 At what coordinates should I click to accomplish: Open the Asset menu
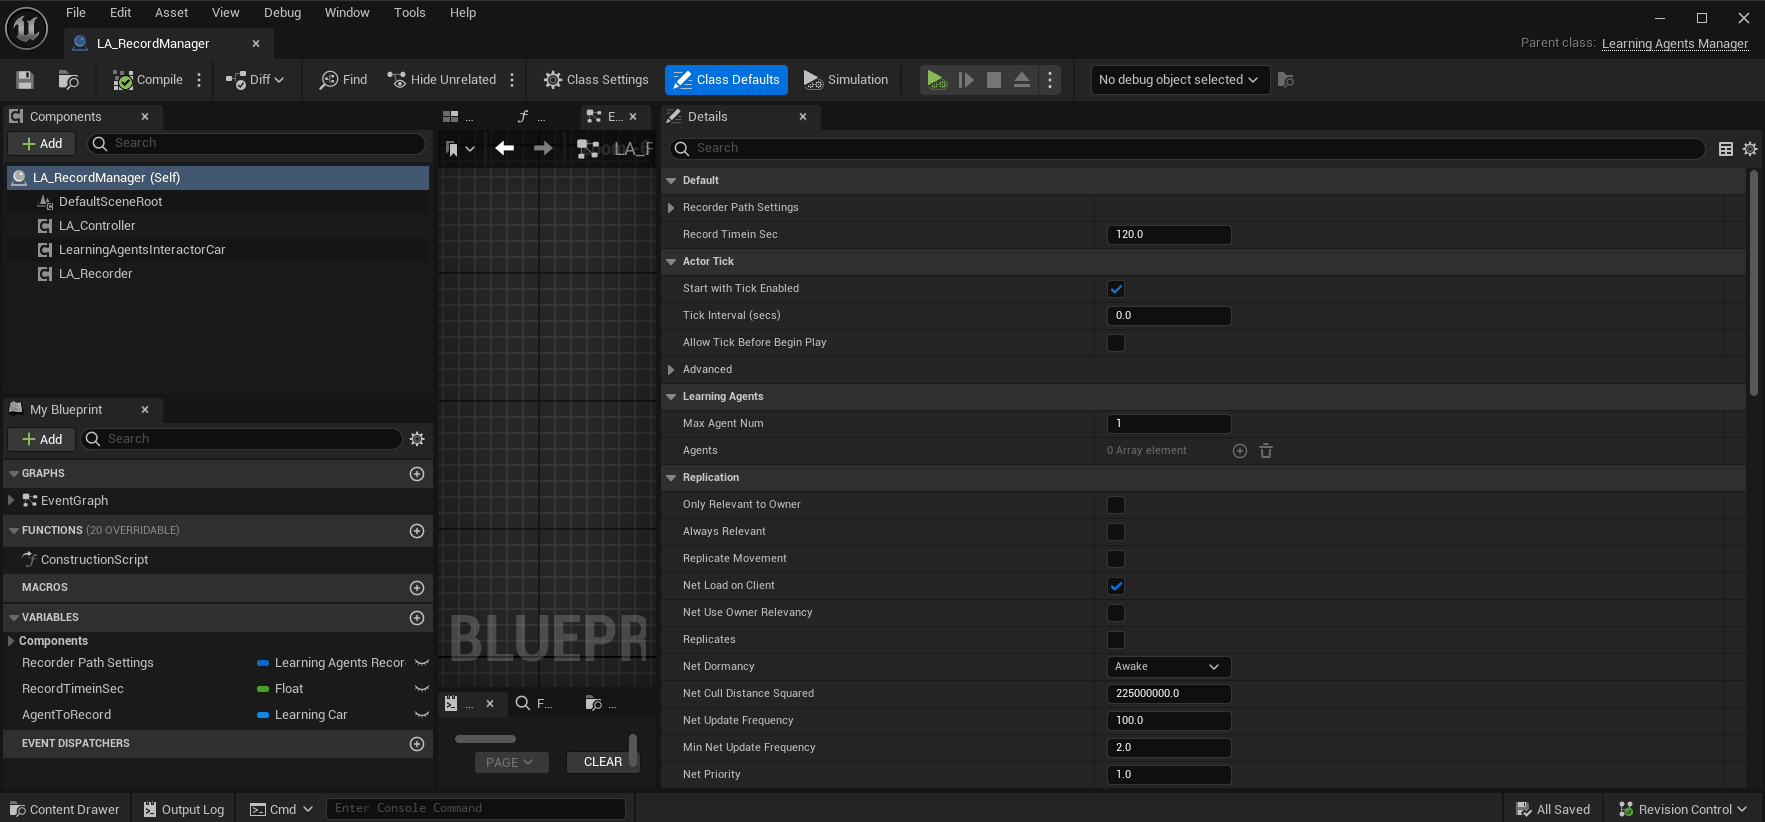click(171, 13)
